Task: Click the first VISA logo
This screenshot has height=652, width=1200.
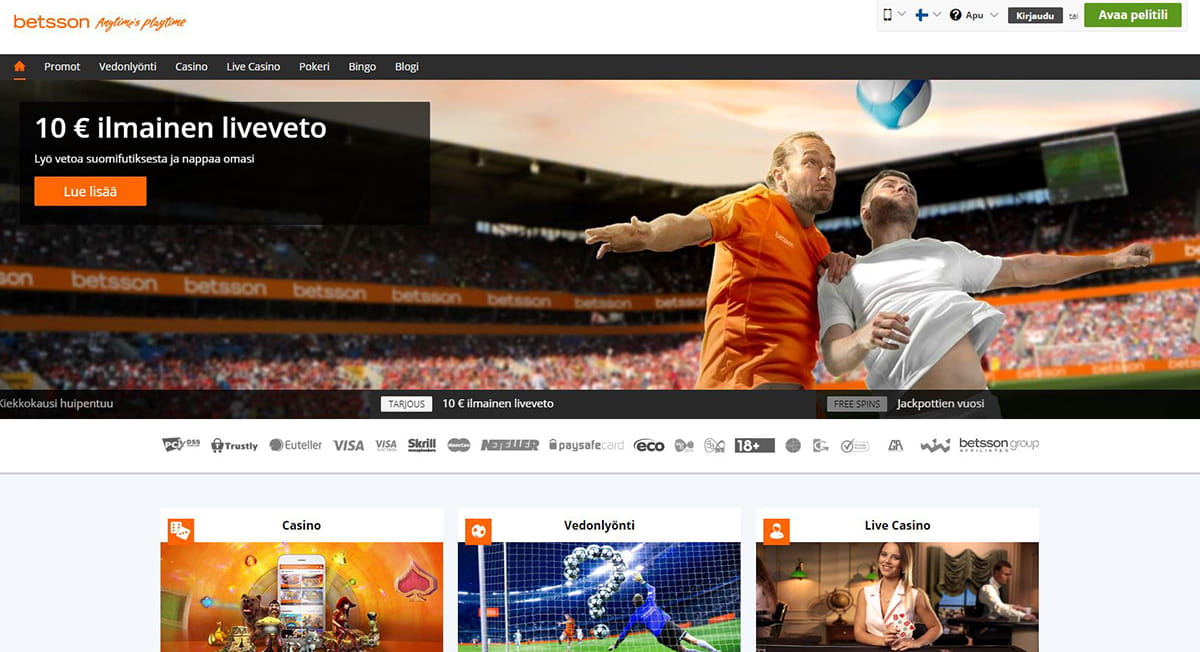Action: [x=348, y=445]
